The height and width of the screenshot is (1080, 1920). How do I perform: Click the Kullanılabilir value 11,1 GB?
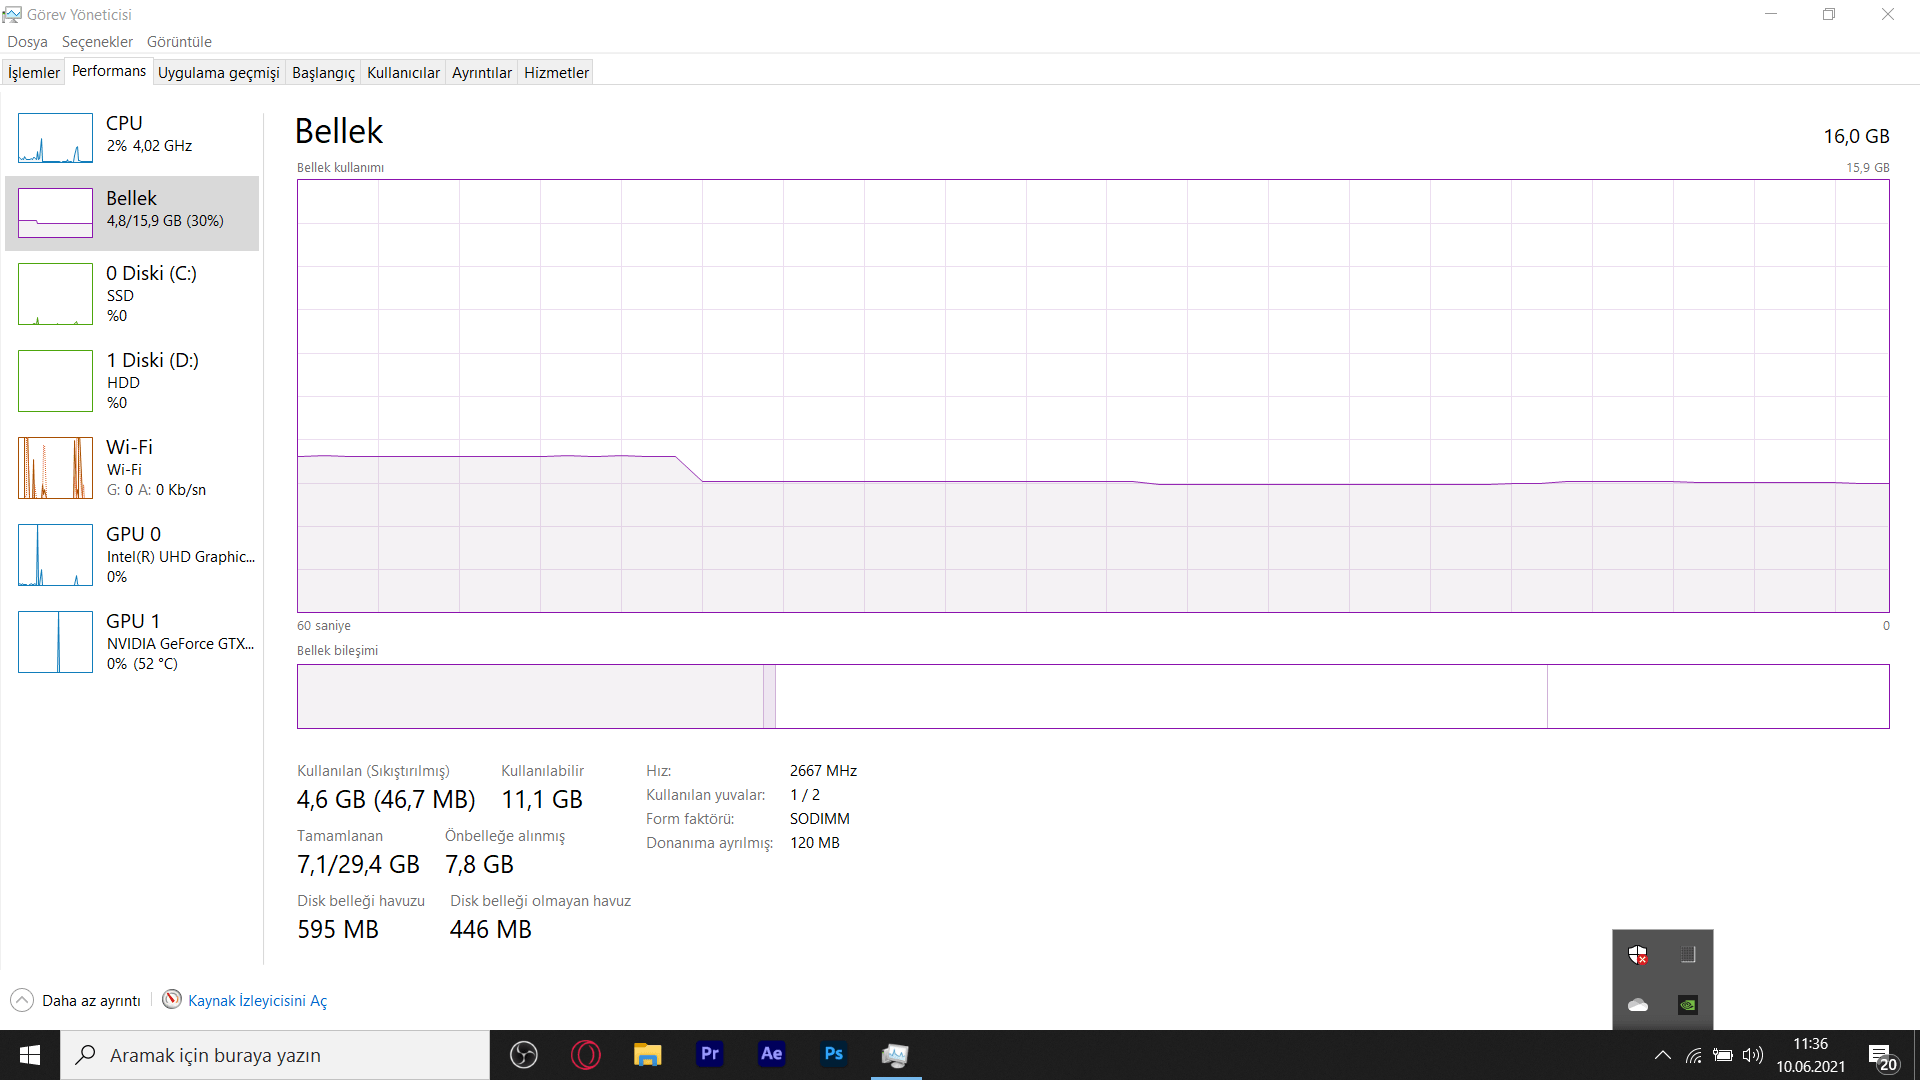point(542,799)
